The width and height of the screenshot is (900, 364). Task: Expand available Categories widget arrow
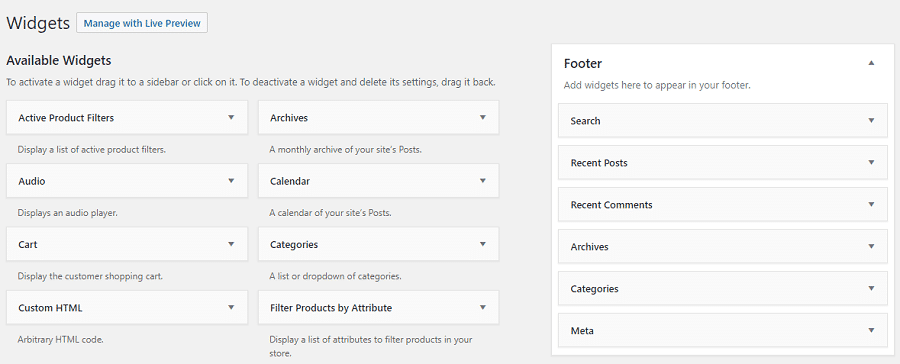click(483, 244)
